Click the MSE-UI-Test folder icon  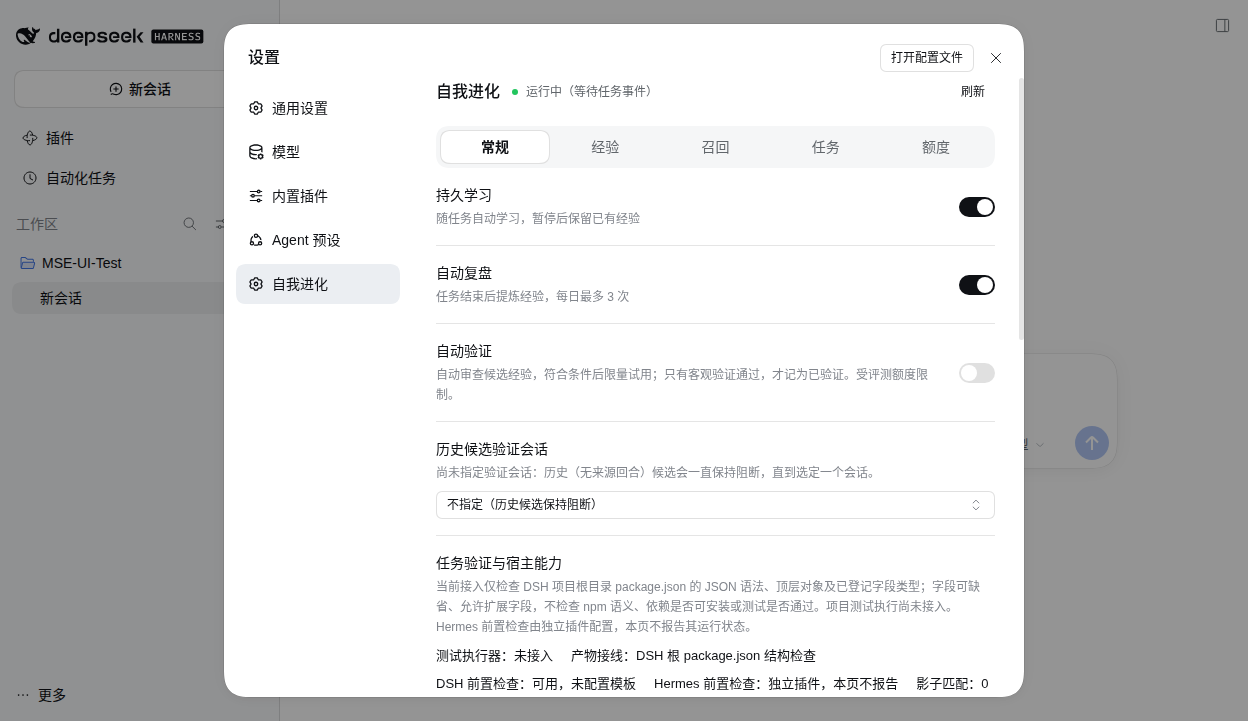(28, 263)
